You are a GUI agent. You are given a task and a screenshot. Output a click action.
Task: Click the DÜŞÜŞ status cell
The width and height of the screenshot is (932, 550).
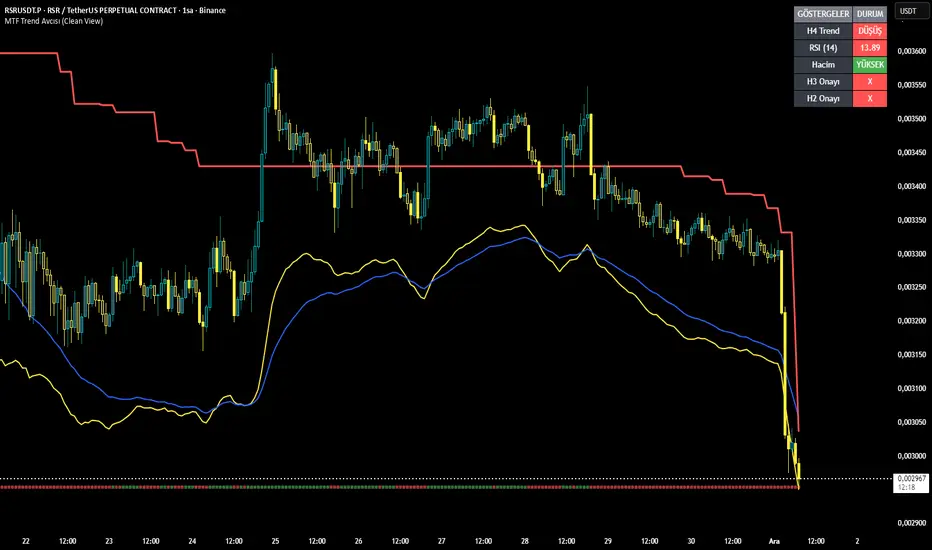click(870, 31)
